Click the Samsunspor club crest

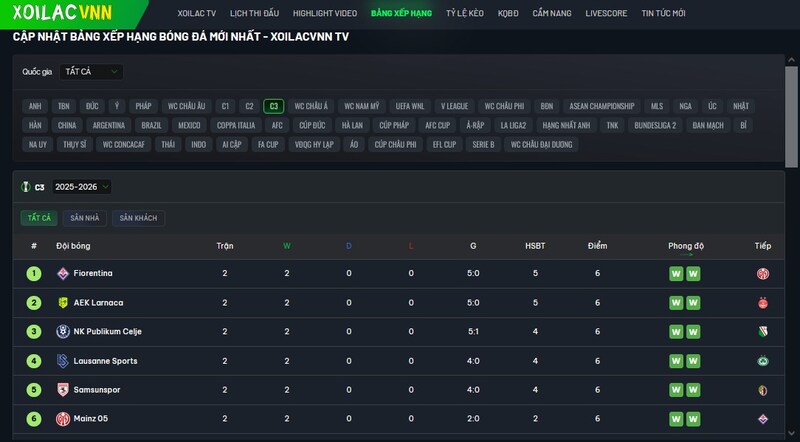click(x=62, y=389)
